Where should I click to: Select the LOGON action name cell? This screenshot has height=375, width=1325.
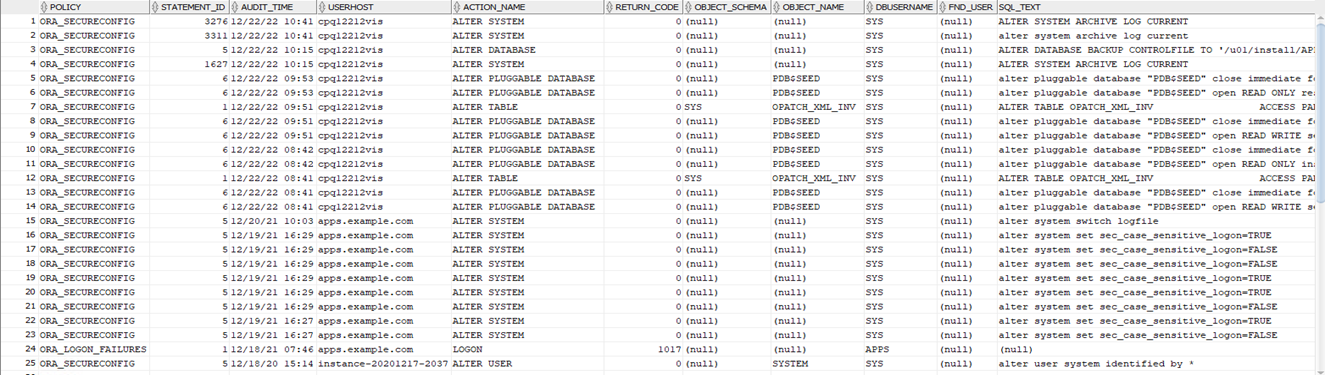[x=467, y=349]
